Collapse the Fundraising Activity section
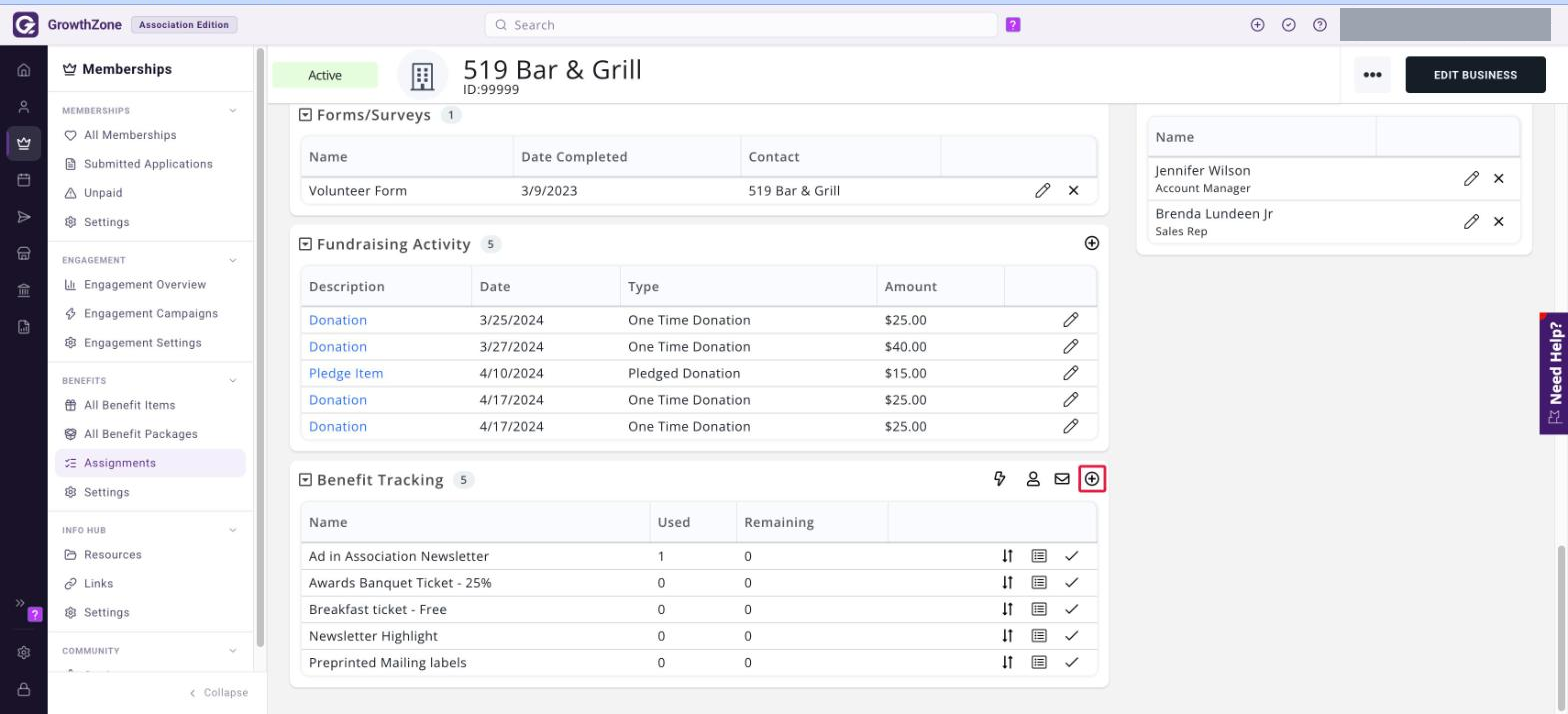 [x=306, y=244]
